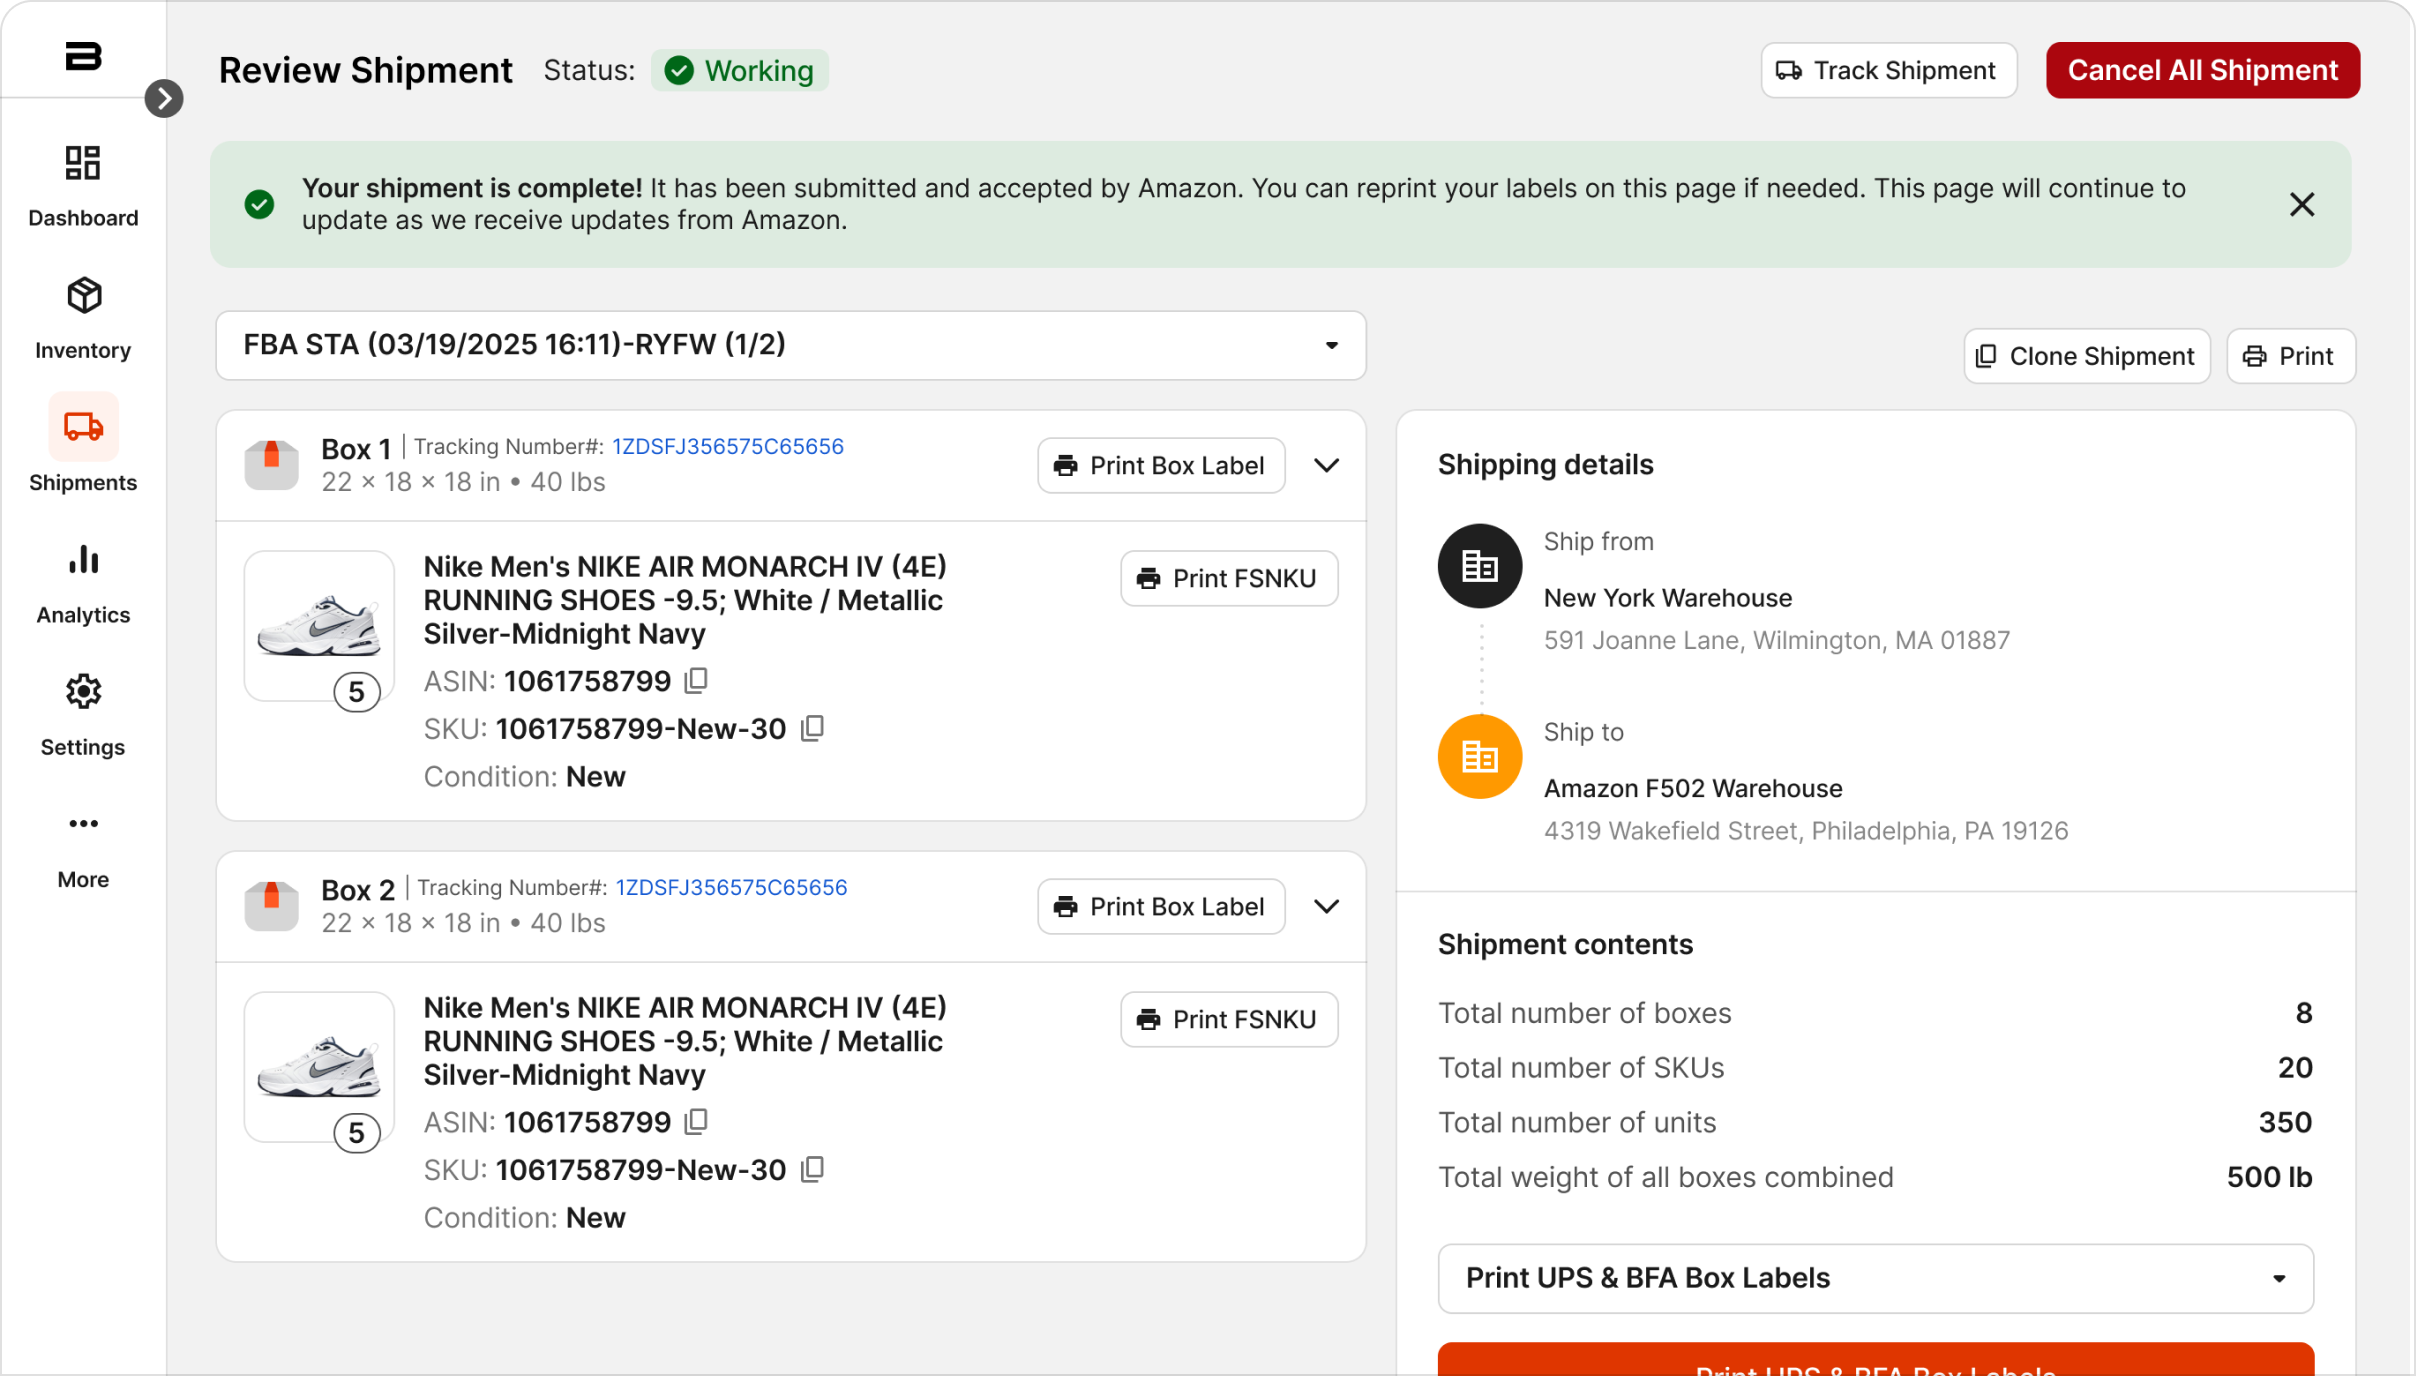Screen dimensions: 2416x1376
Task: Click quantity badge 5 in Box 2
Action: pos(356,1133)
